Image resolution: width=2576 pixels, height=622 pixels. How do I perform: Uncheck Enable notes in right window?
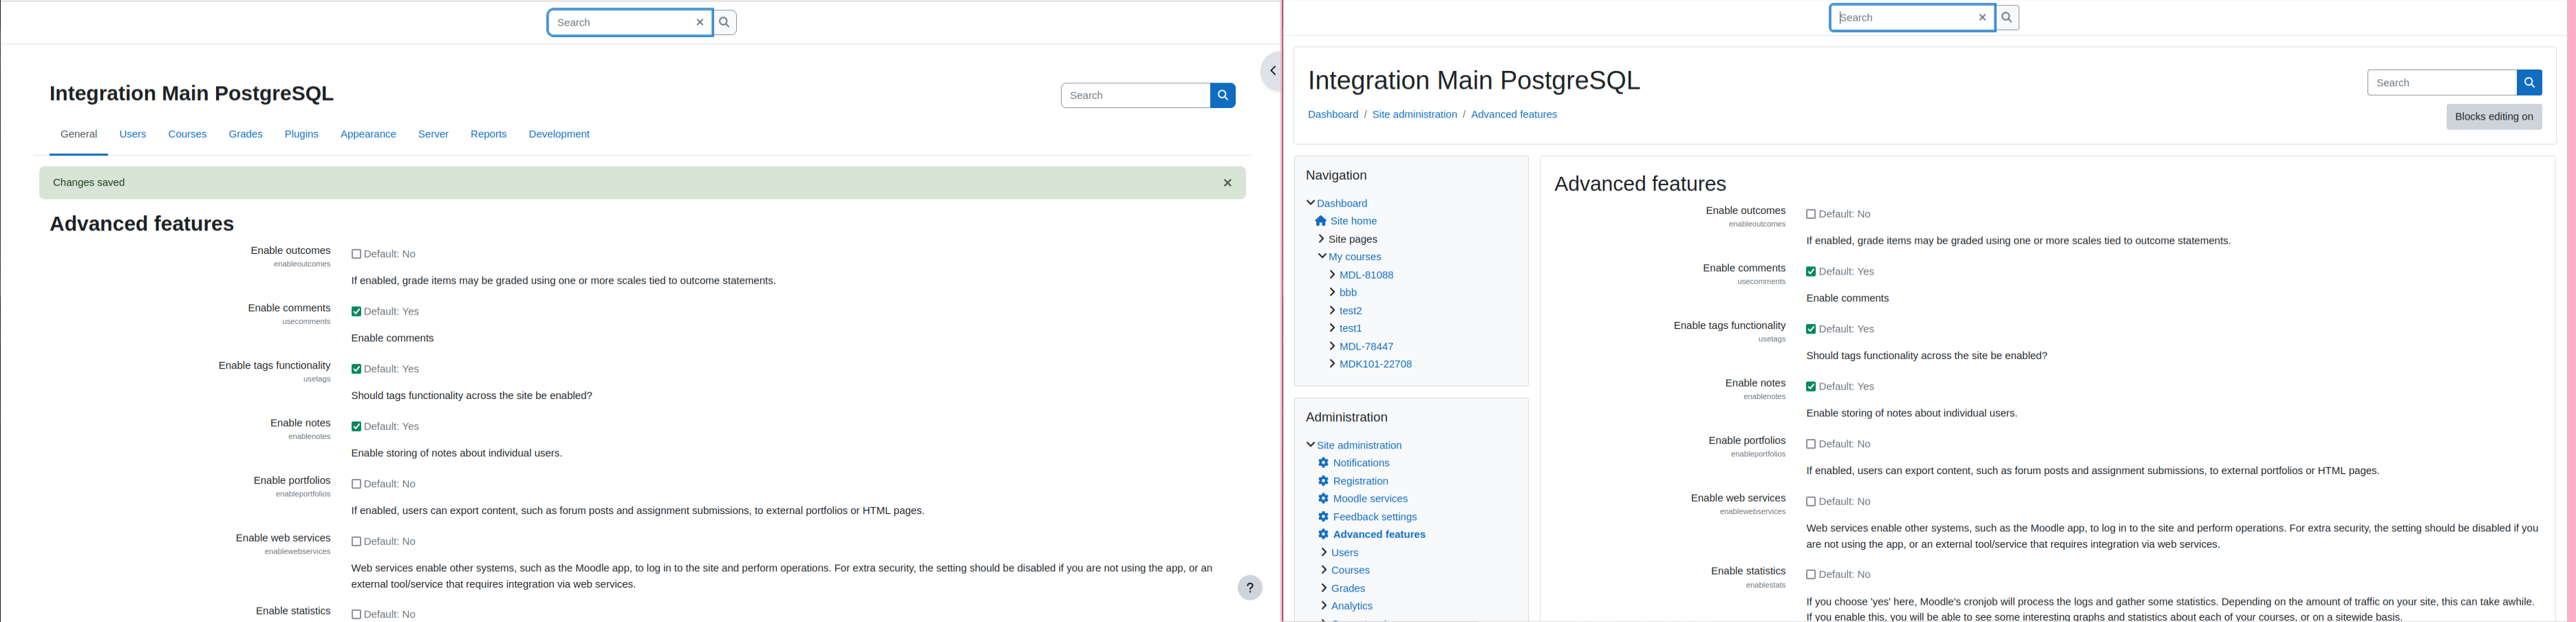click(1811, 387)
